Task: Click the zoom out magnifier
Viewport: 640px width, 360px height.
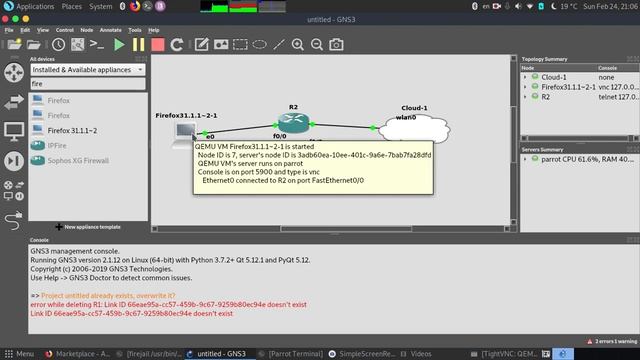Action: coord(317,44)
